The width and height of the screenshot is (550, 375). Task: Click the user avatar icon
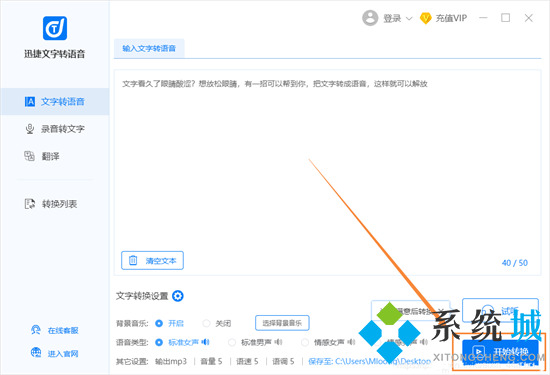(370, 18)
